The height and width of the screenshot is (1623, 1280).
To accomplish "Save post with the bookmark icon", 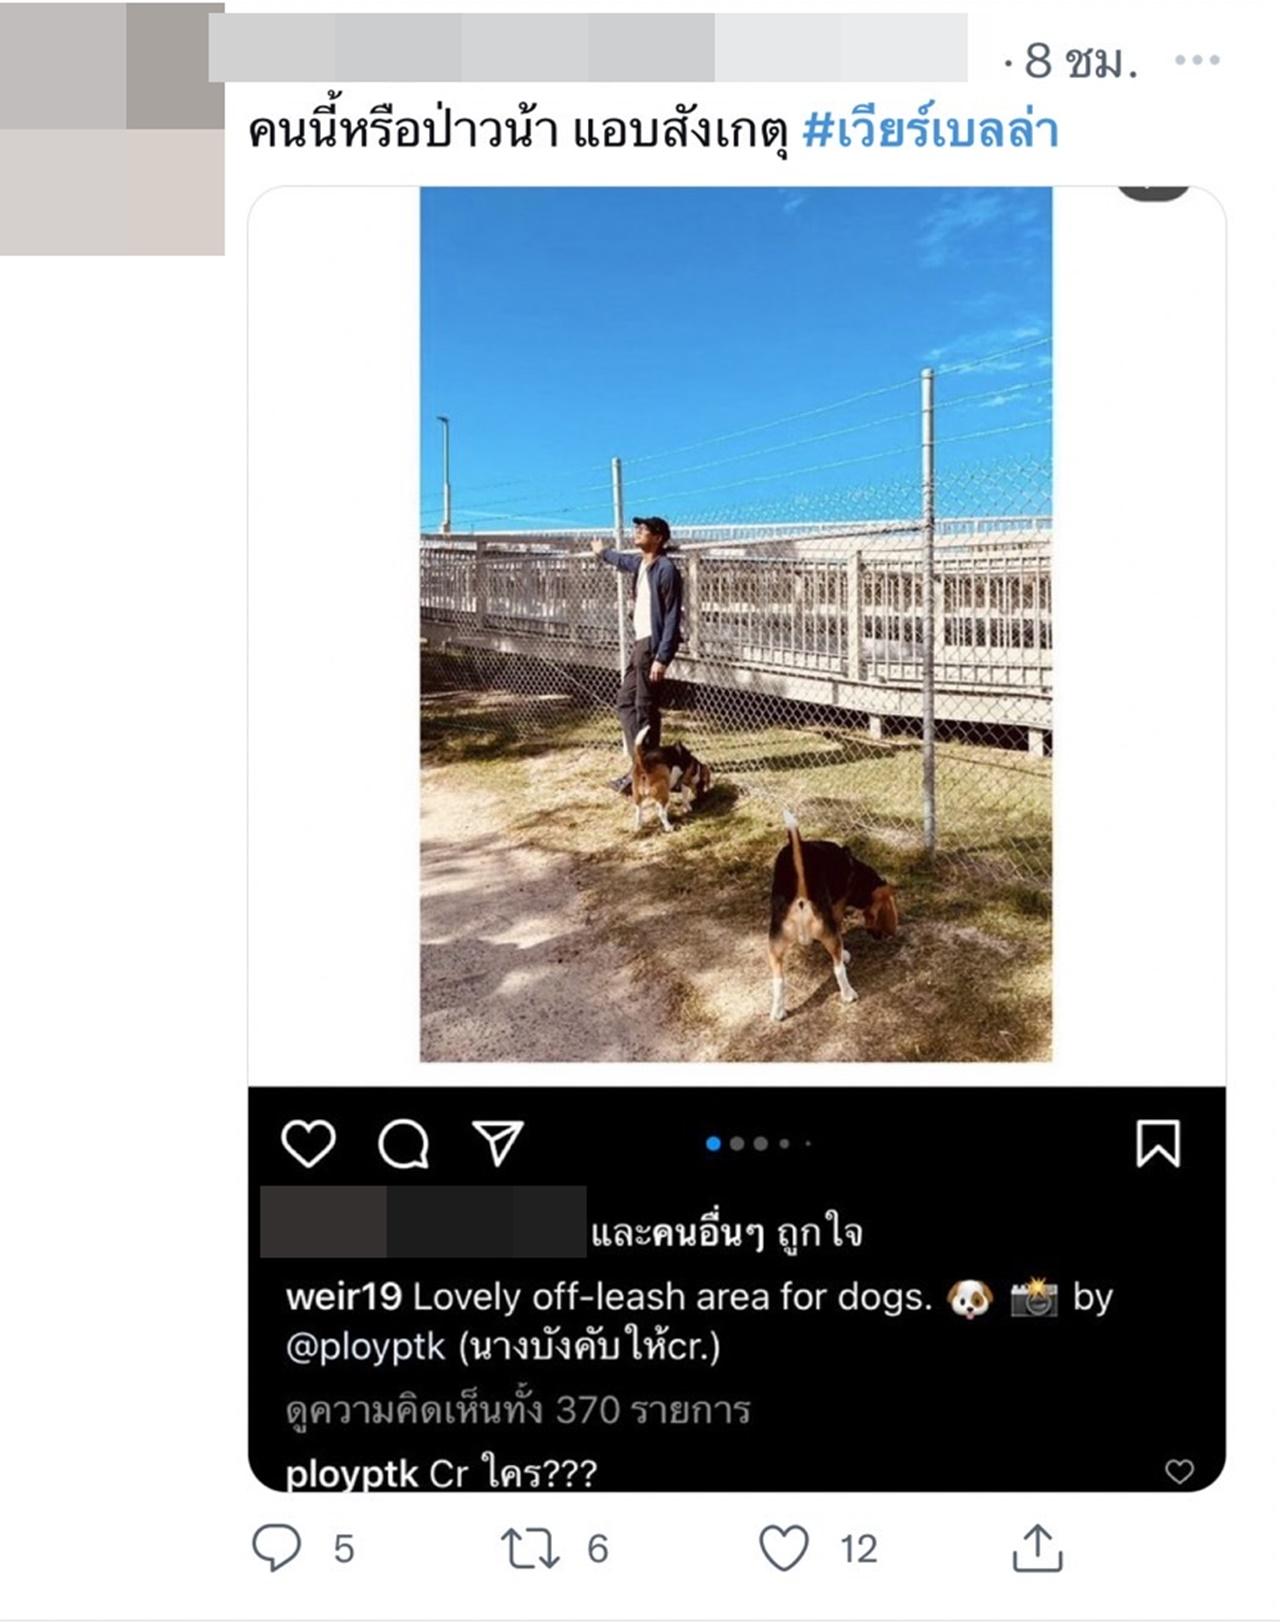I will 1158,1143.
